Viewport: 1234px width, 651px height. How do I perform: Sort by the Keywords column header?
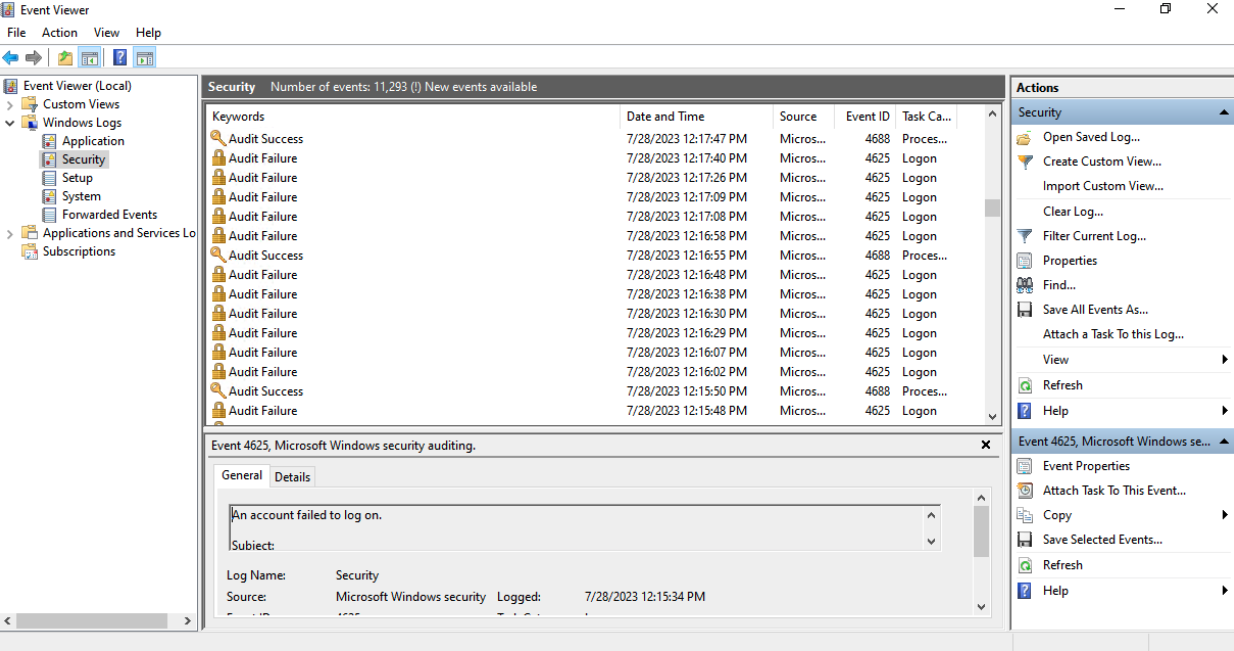coord(412,117)
